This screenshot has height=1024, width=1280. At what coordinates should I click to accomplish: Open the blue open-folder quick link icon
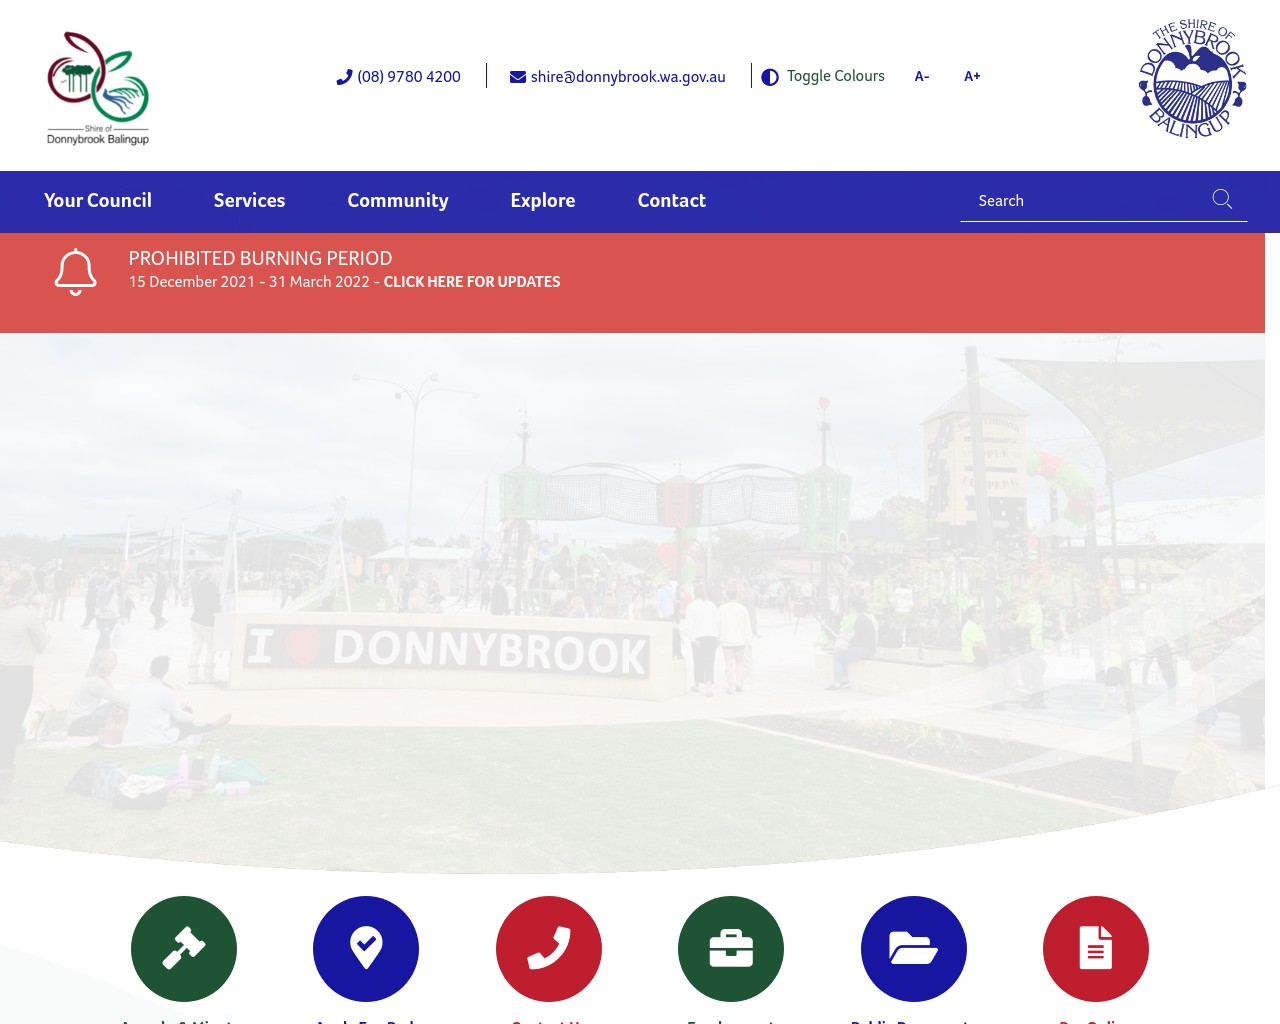(914, 949)
